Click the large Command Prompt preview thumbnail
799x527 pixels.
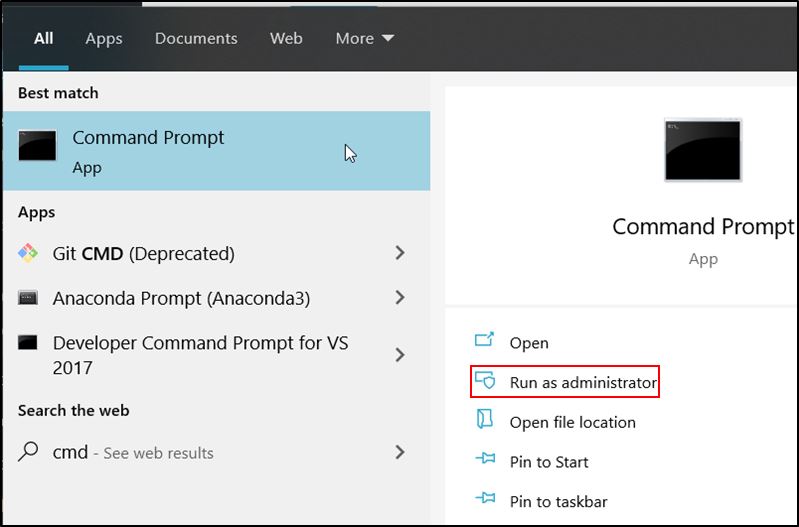click(x=703, y=150)
